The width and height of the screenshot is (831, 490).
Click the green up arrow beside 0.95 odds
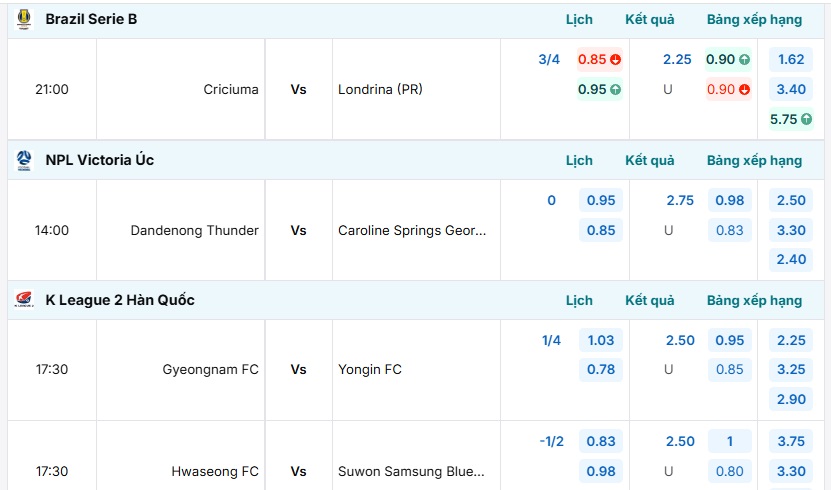pyautogui.click(x=615, y=90)
